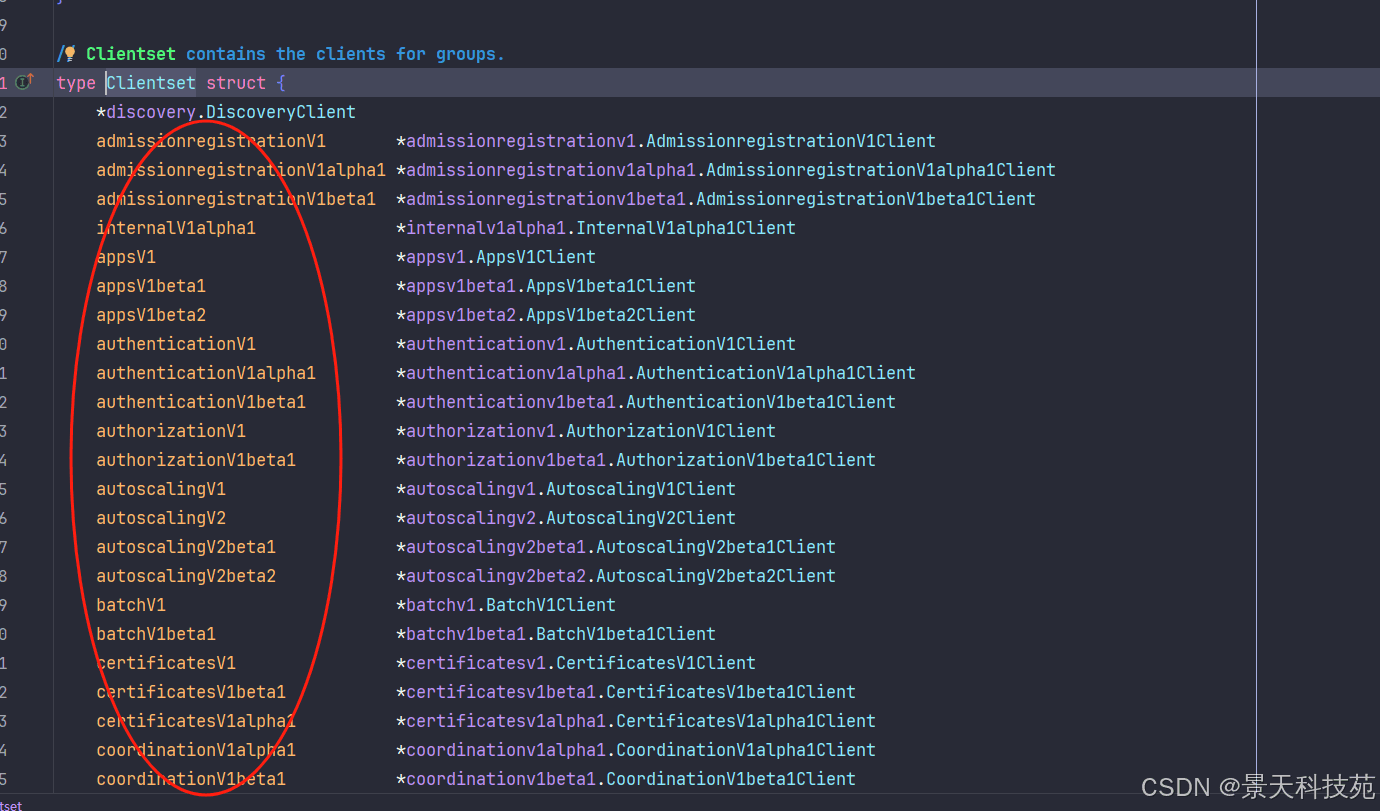The height and width of the screenshot is (811, 1380).
Task: Go to the 'BatchV1beta1Client' type reference
Action: click(x=626, y=634)
